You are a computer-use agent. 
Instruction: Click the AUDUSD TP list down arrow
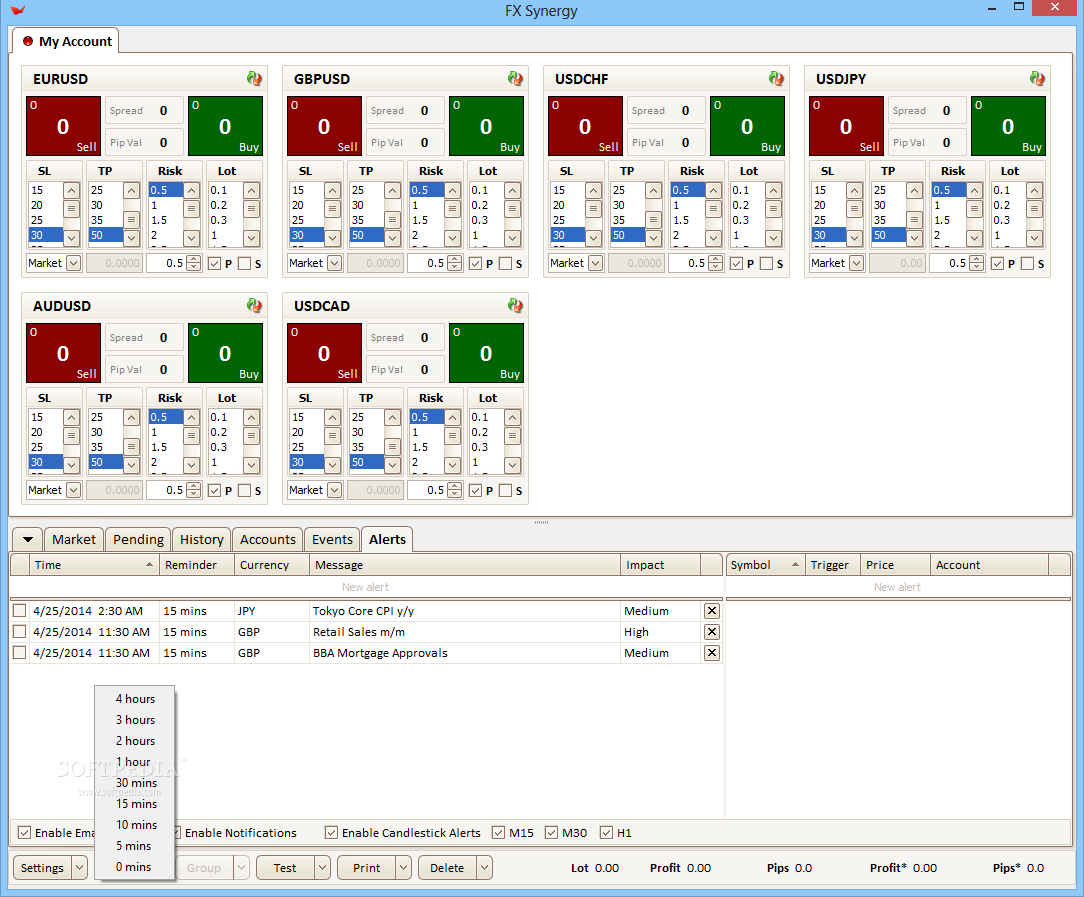click(x=131, y=465)
